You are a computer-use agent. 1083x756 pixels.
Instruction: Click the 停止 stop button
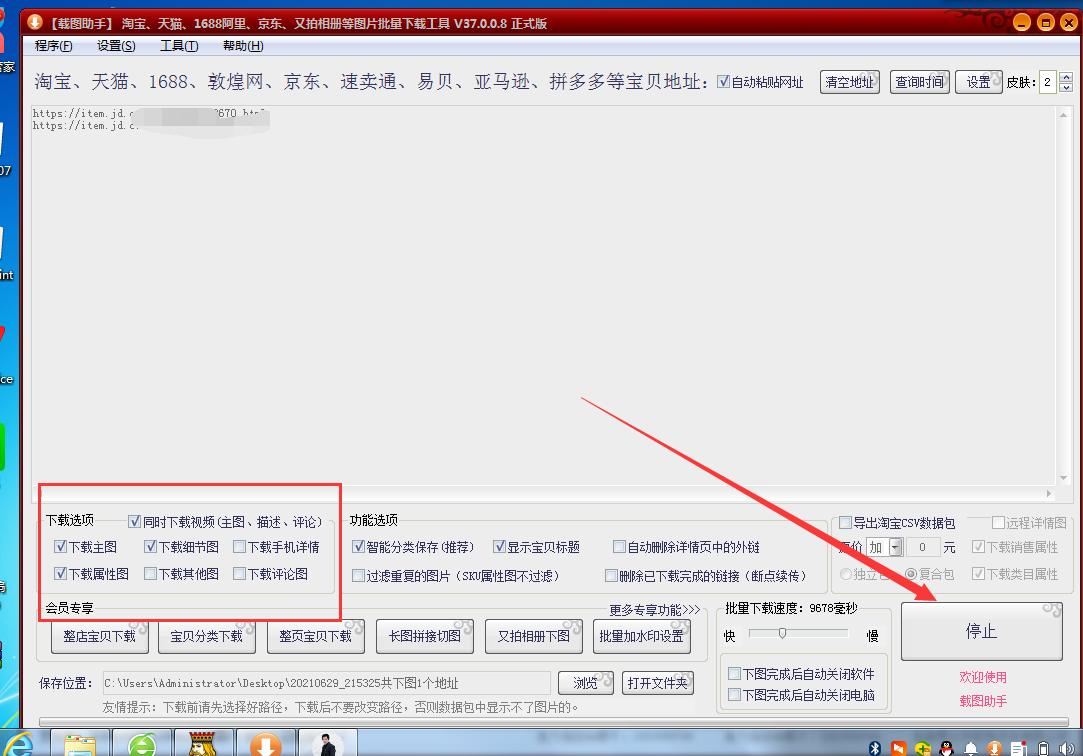point(981,630)
